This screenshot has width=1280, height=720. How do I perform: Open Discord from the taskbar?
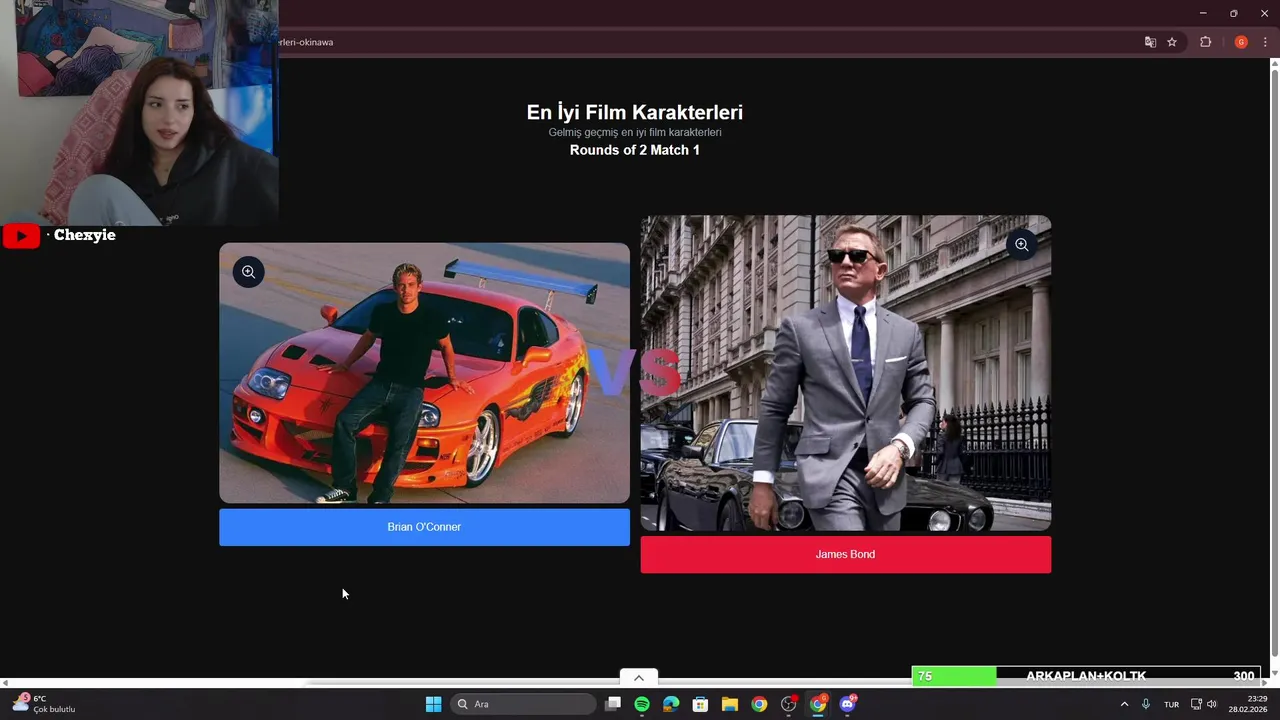tap(848, 704)
